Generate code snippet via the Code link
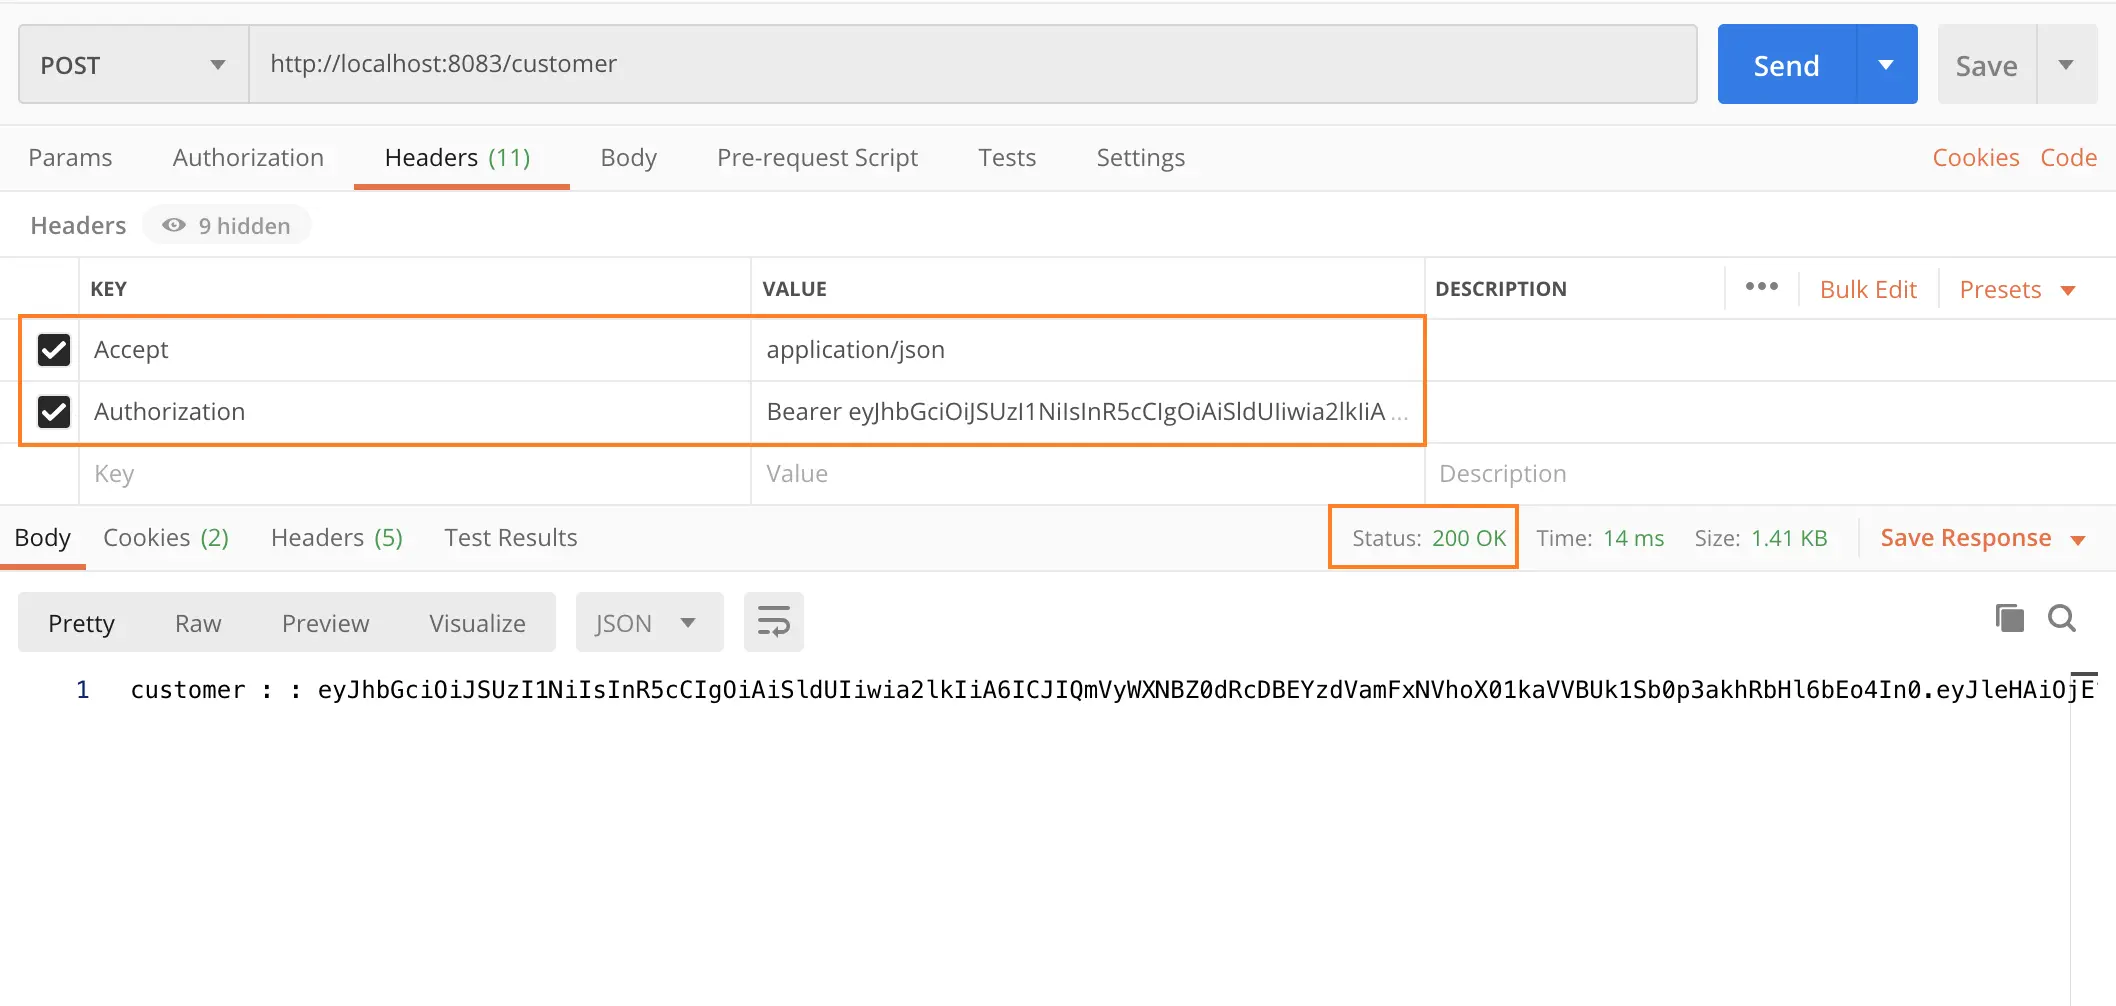Viewport: 2116px width, 1006px height. coord(2068,157)
